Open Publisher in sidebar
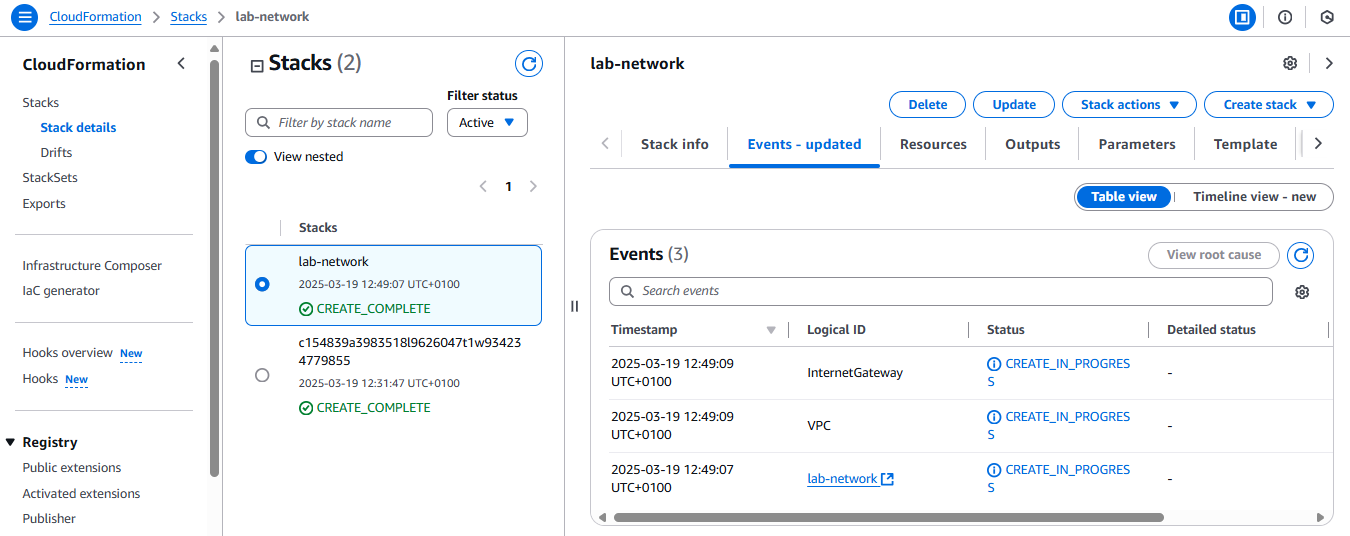Screen dimensions: 1350x536 [x=49, y=519]
